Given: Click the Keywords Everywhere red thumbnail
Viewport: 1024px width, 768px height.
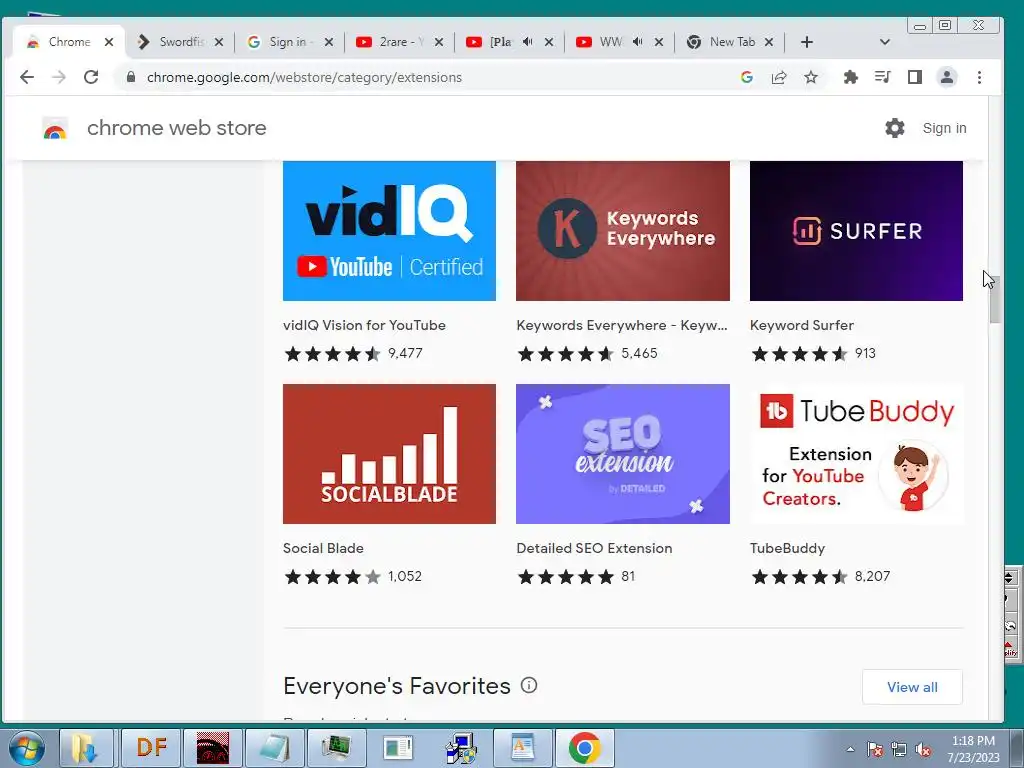Looking at the screenshot, I should 623,231.
